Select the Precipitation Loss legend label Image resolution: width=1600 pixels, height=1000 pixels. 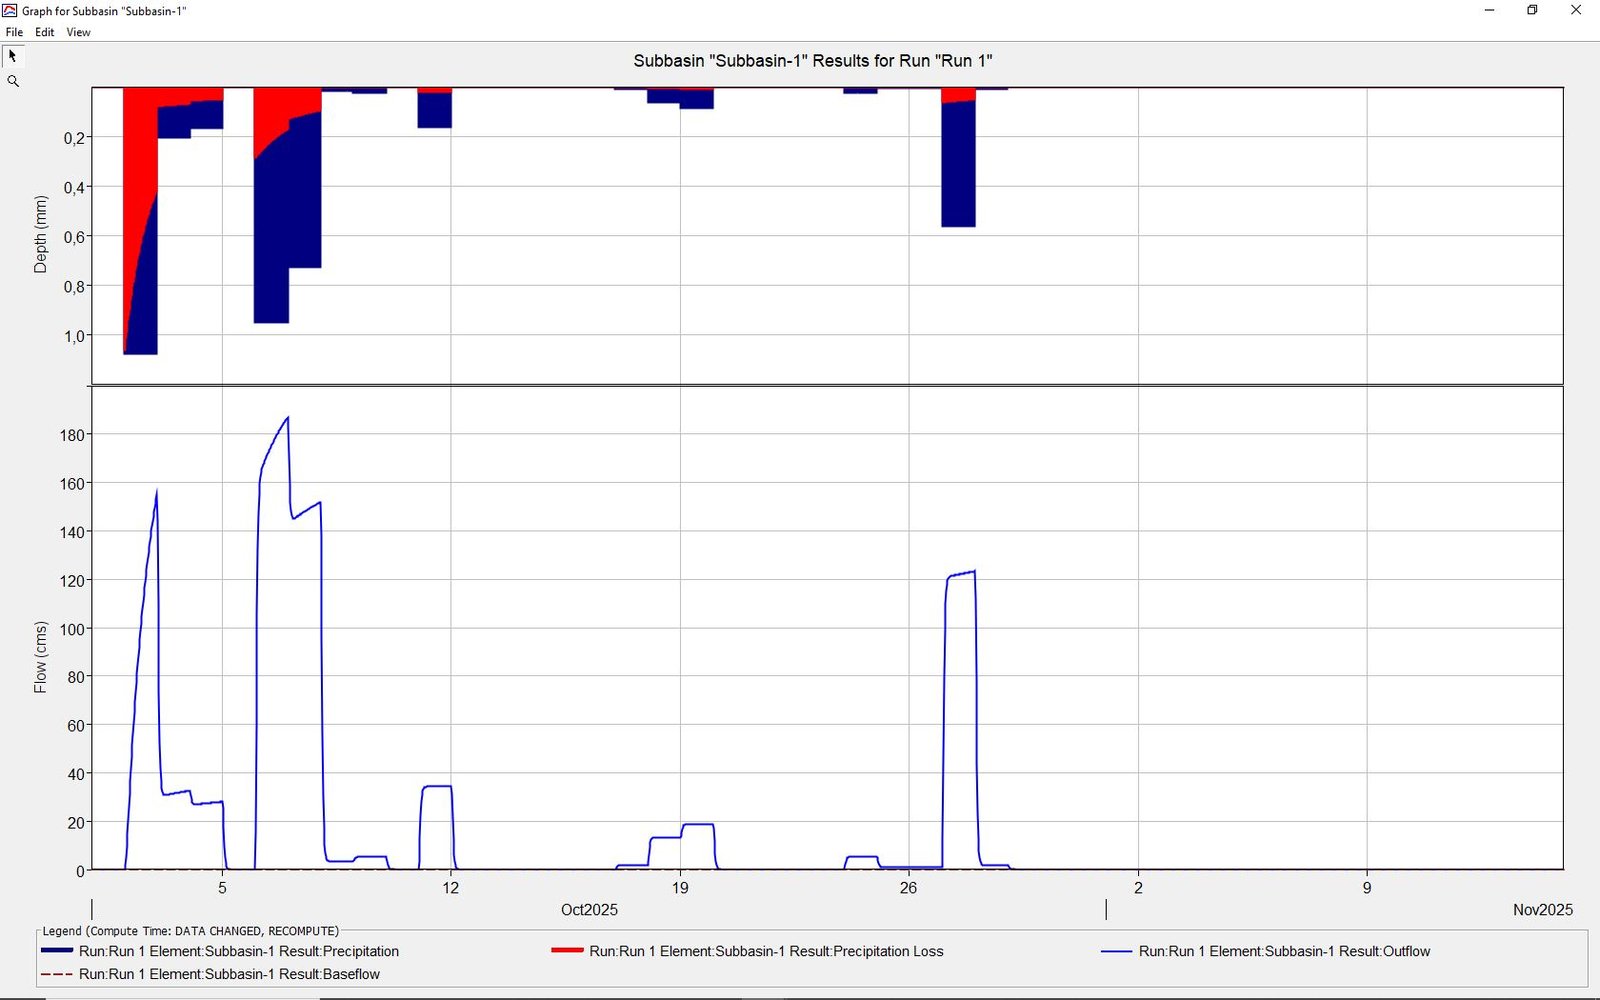coord(766,951)
